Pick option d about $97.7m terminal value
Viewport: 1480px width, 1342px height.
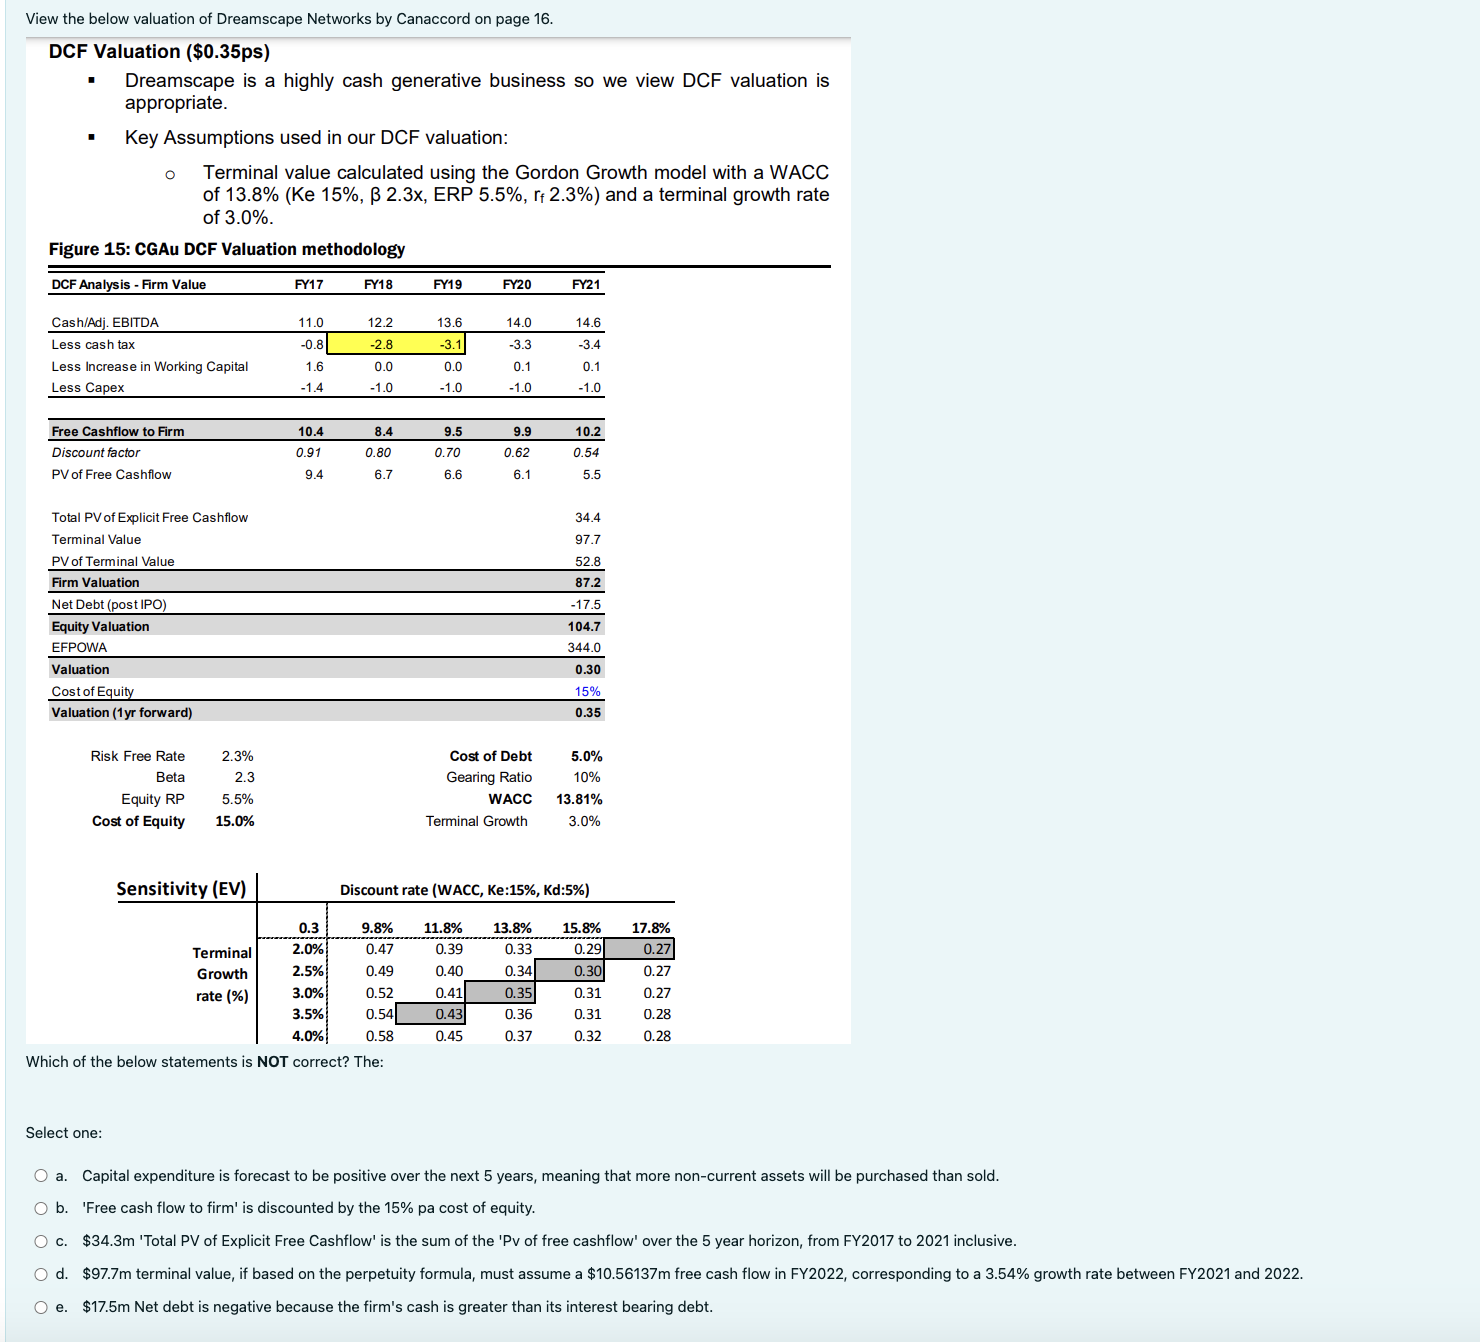tap(40, 1274)
